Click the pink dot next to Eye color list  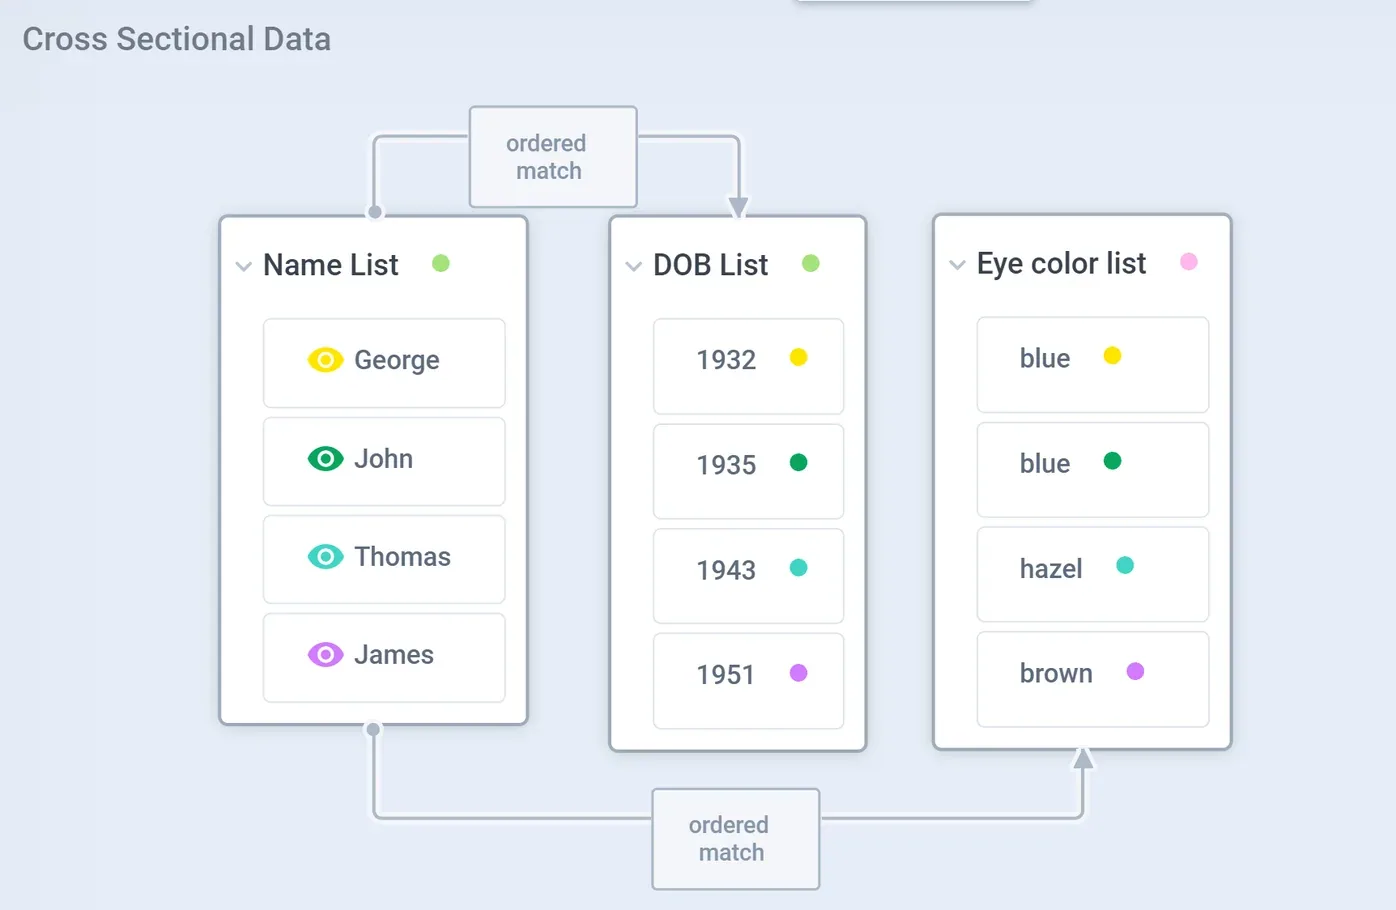click(x=1189, y=261)
